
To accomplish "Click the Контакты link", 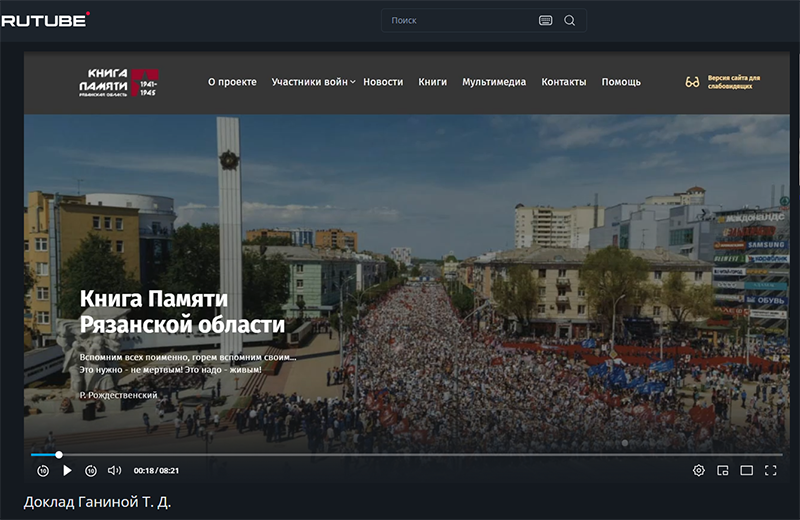I will click(564, 82).
